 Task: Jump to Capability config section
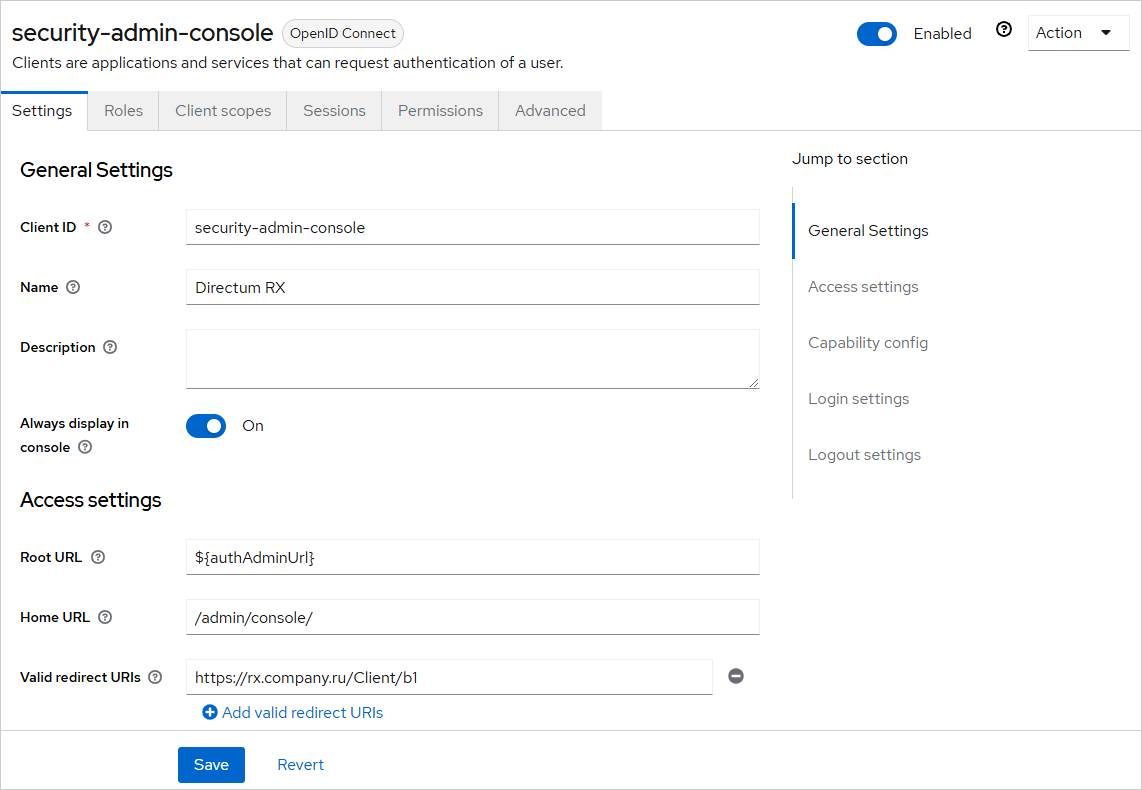[x=867, y=343]
